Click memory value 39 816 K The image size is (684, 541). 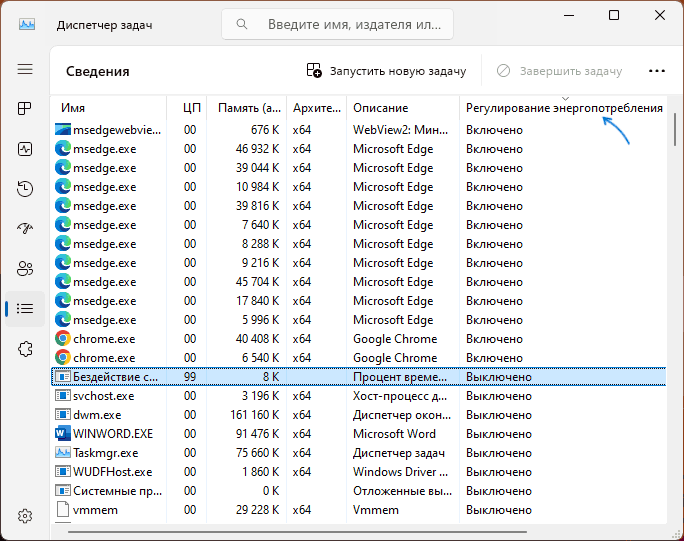257,206
